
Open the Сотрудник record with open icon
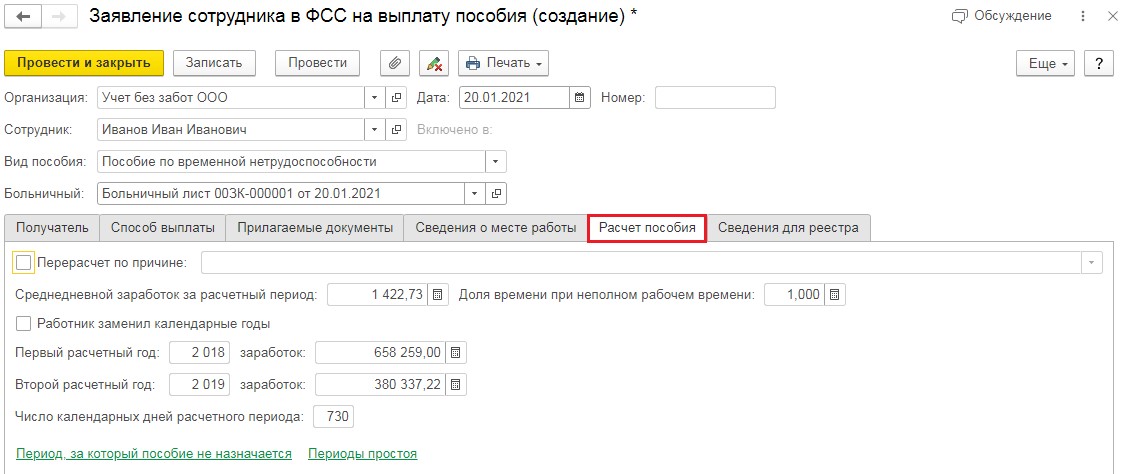click(x=396, y=130)
